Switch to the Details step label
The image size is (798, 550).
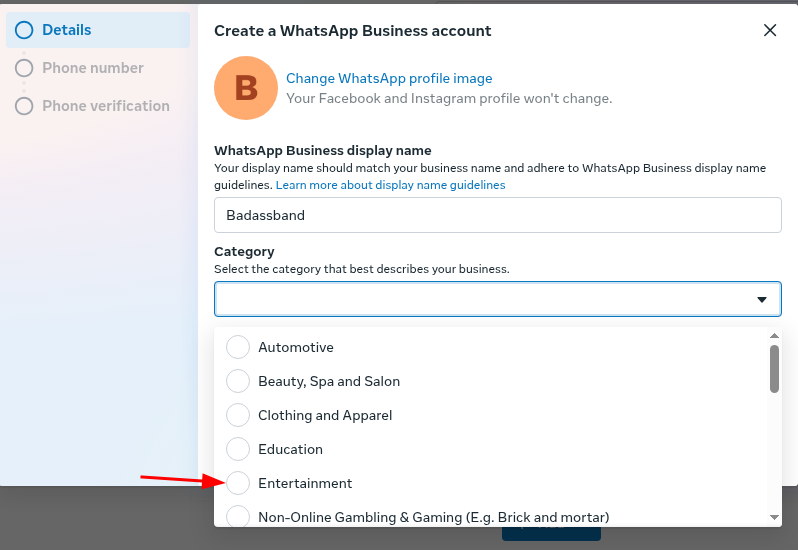66,30
